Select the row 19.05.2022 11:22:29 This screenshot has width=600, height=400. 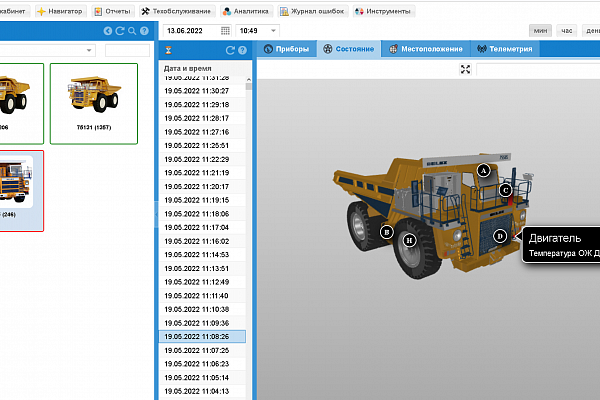[202, 159]
